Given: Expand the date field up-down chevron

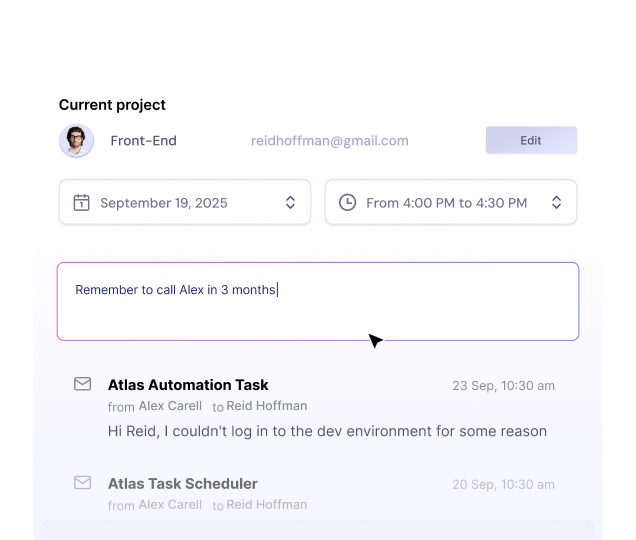Looking at the screenshot, I should [290, 203].
